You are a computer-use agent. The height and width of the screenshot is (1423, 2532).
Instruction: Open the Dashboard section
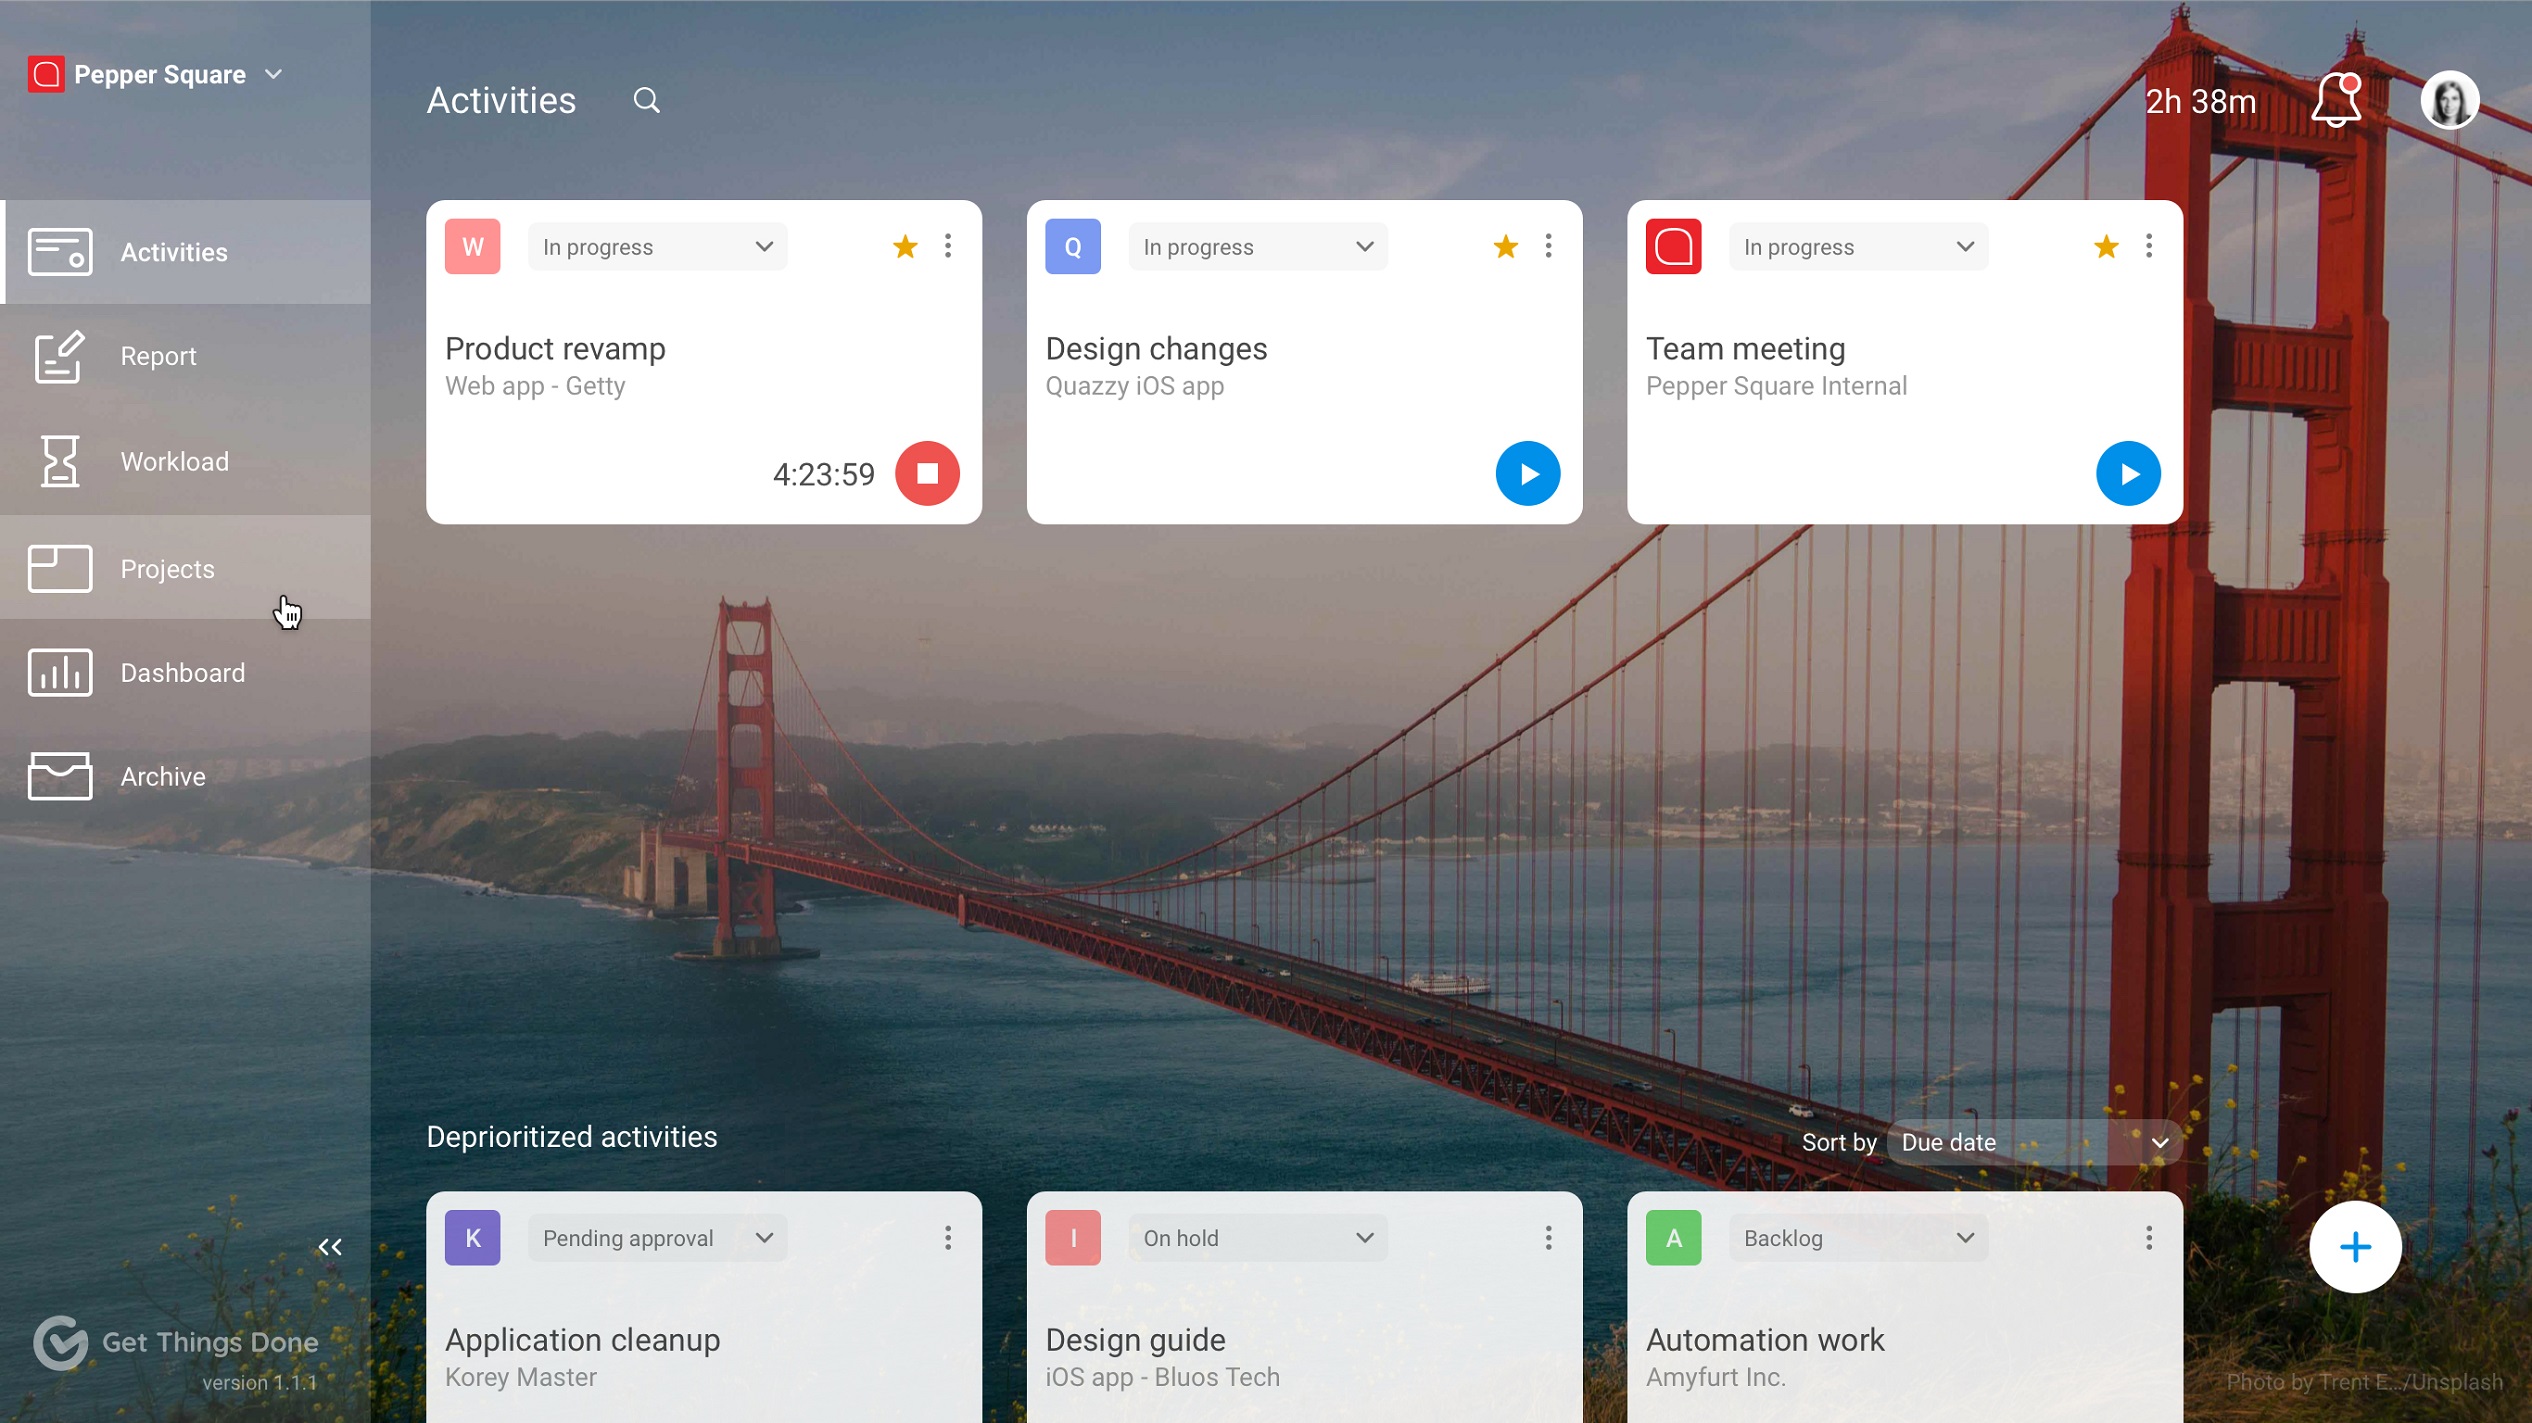tap(182, 672)
